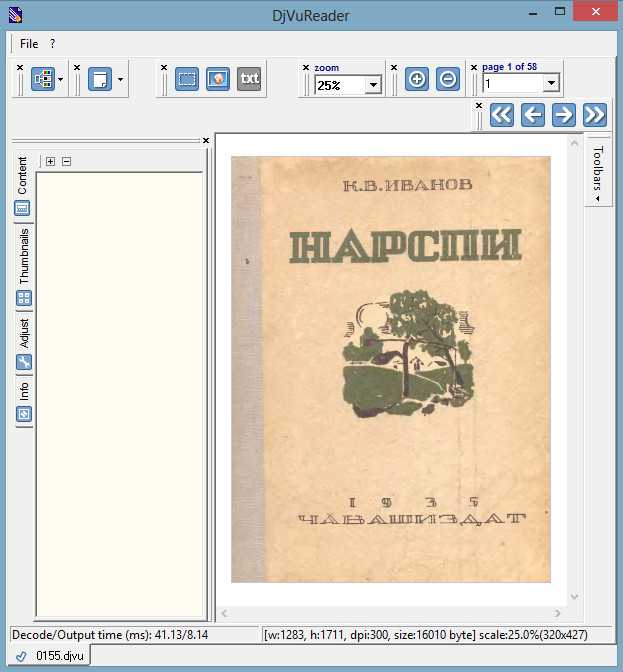Close the navigation arrows toolbar
Viewport: 623px width, 672px height.
click(479, 105)
